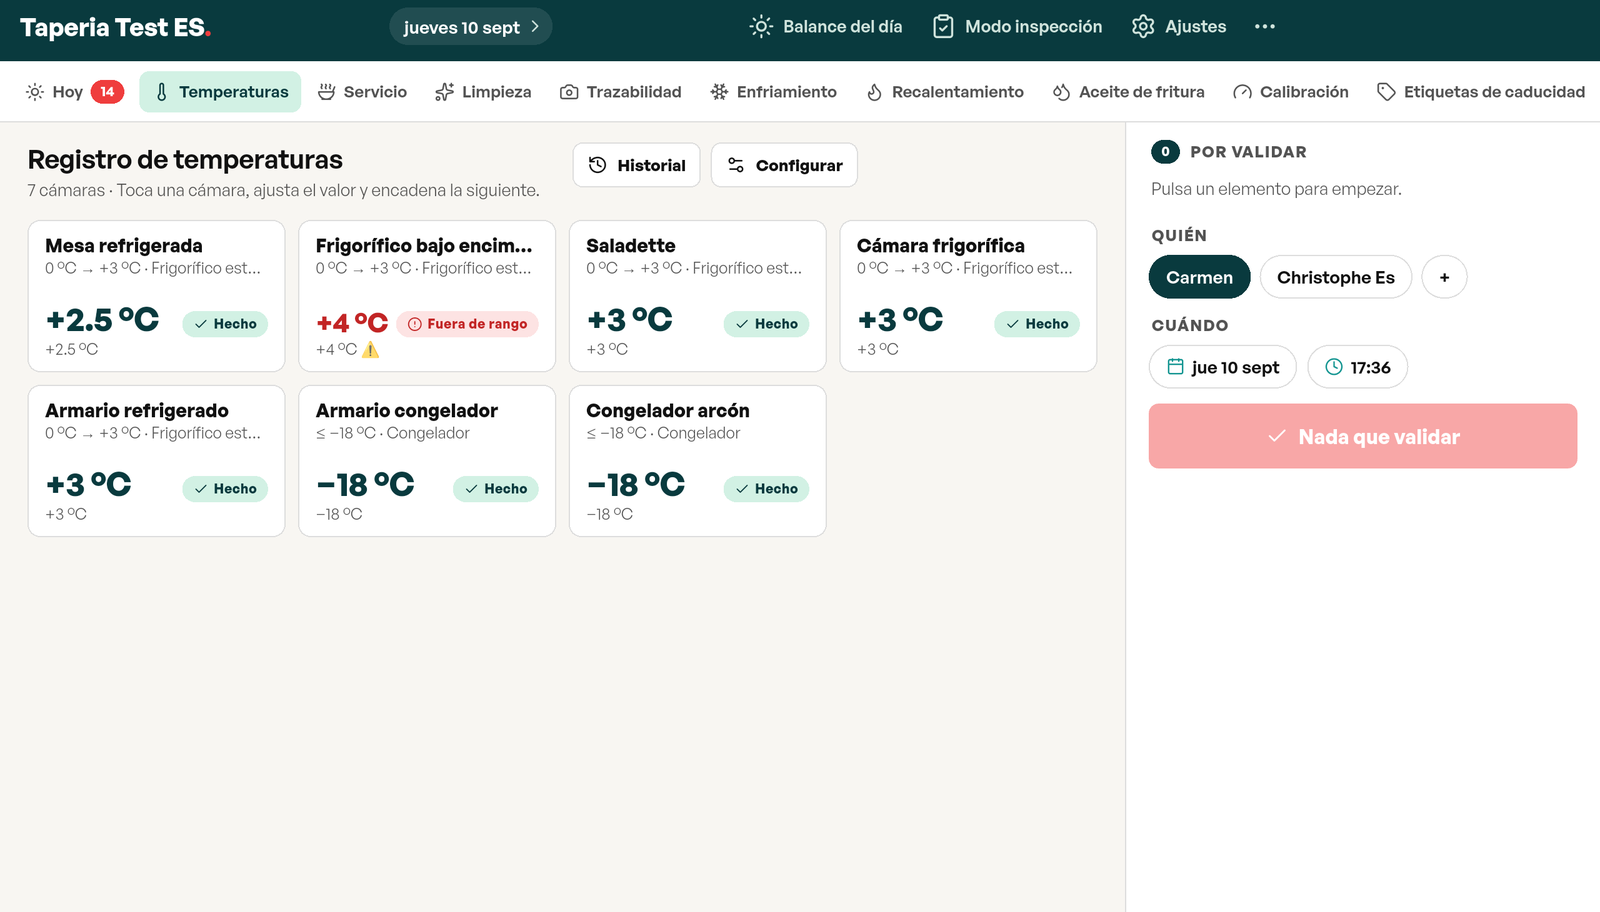This screenshot has width=1600, height=912.
Task: Open the Cámara frigorífica card title
Action: pyautogui.click(x=941, y=246)
